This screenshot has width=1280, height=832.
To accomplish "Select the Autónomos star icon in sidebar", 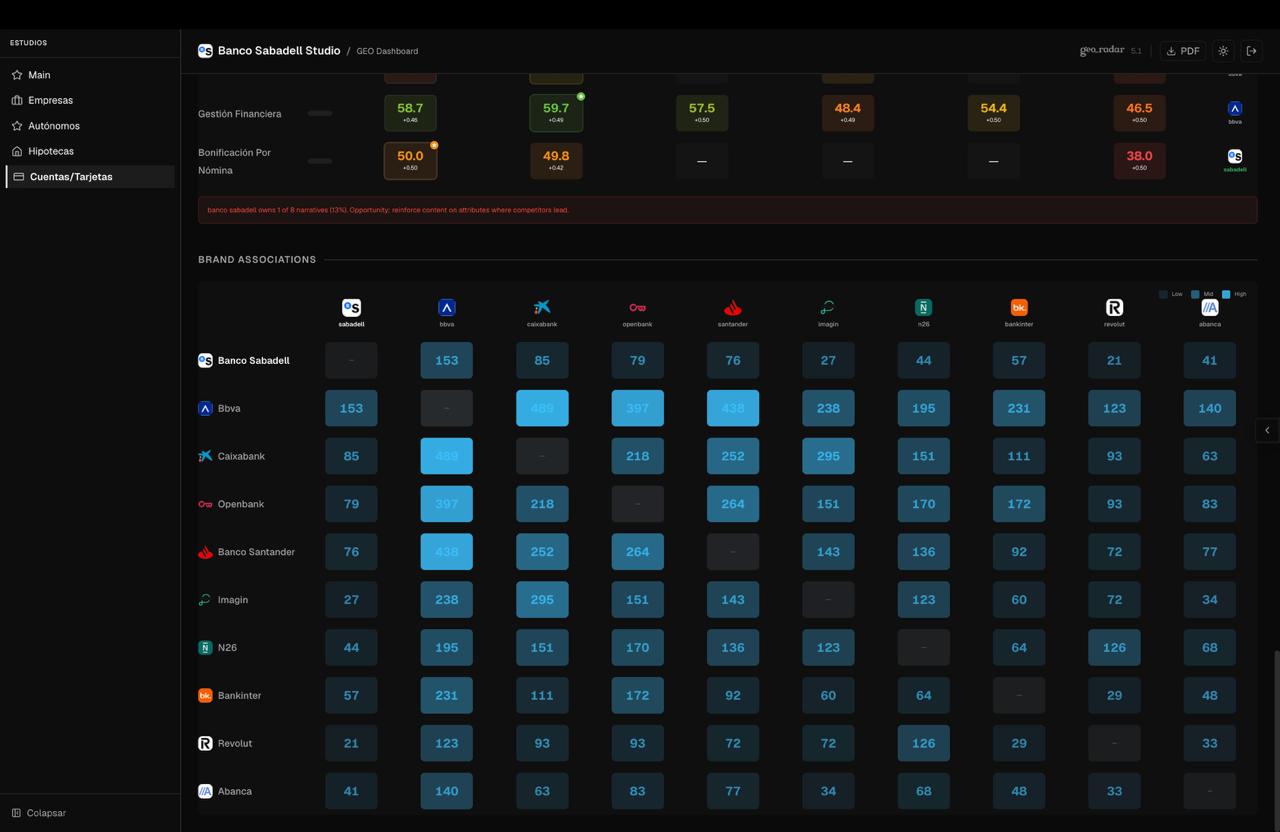I will 17,126.
